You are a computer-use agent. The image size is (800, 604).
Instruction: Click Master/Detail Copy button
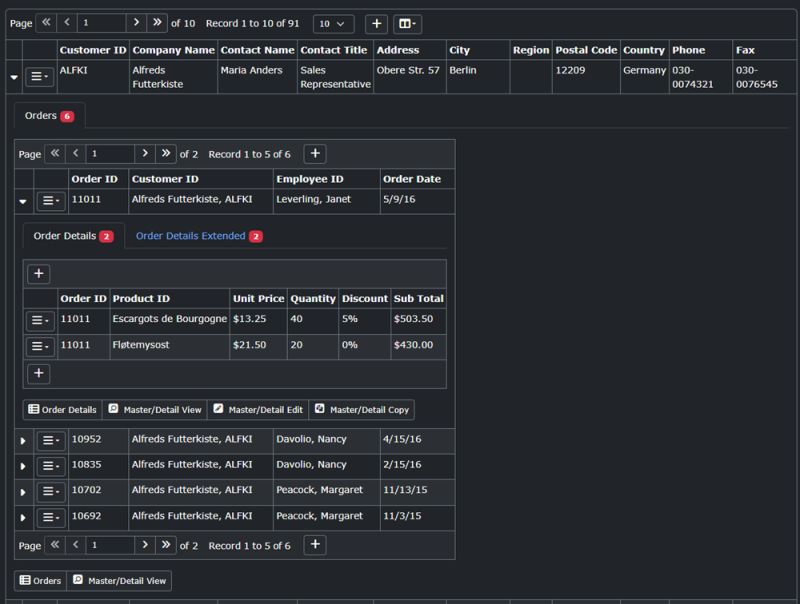click(x=362, y=410)
